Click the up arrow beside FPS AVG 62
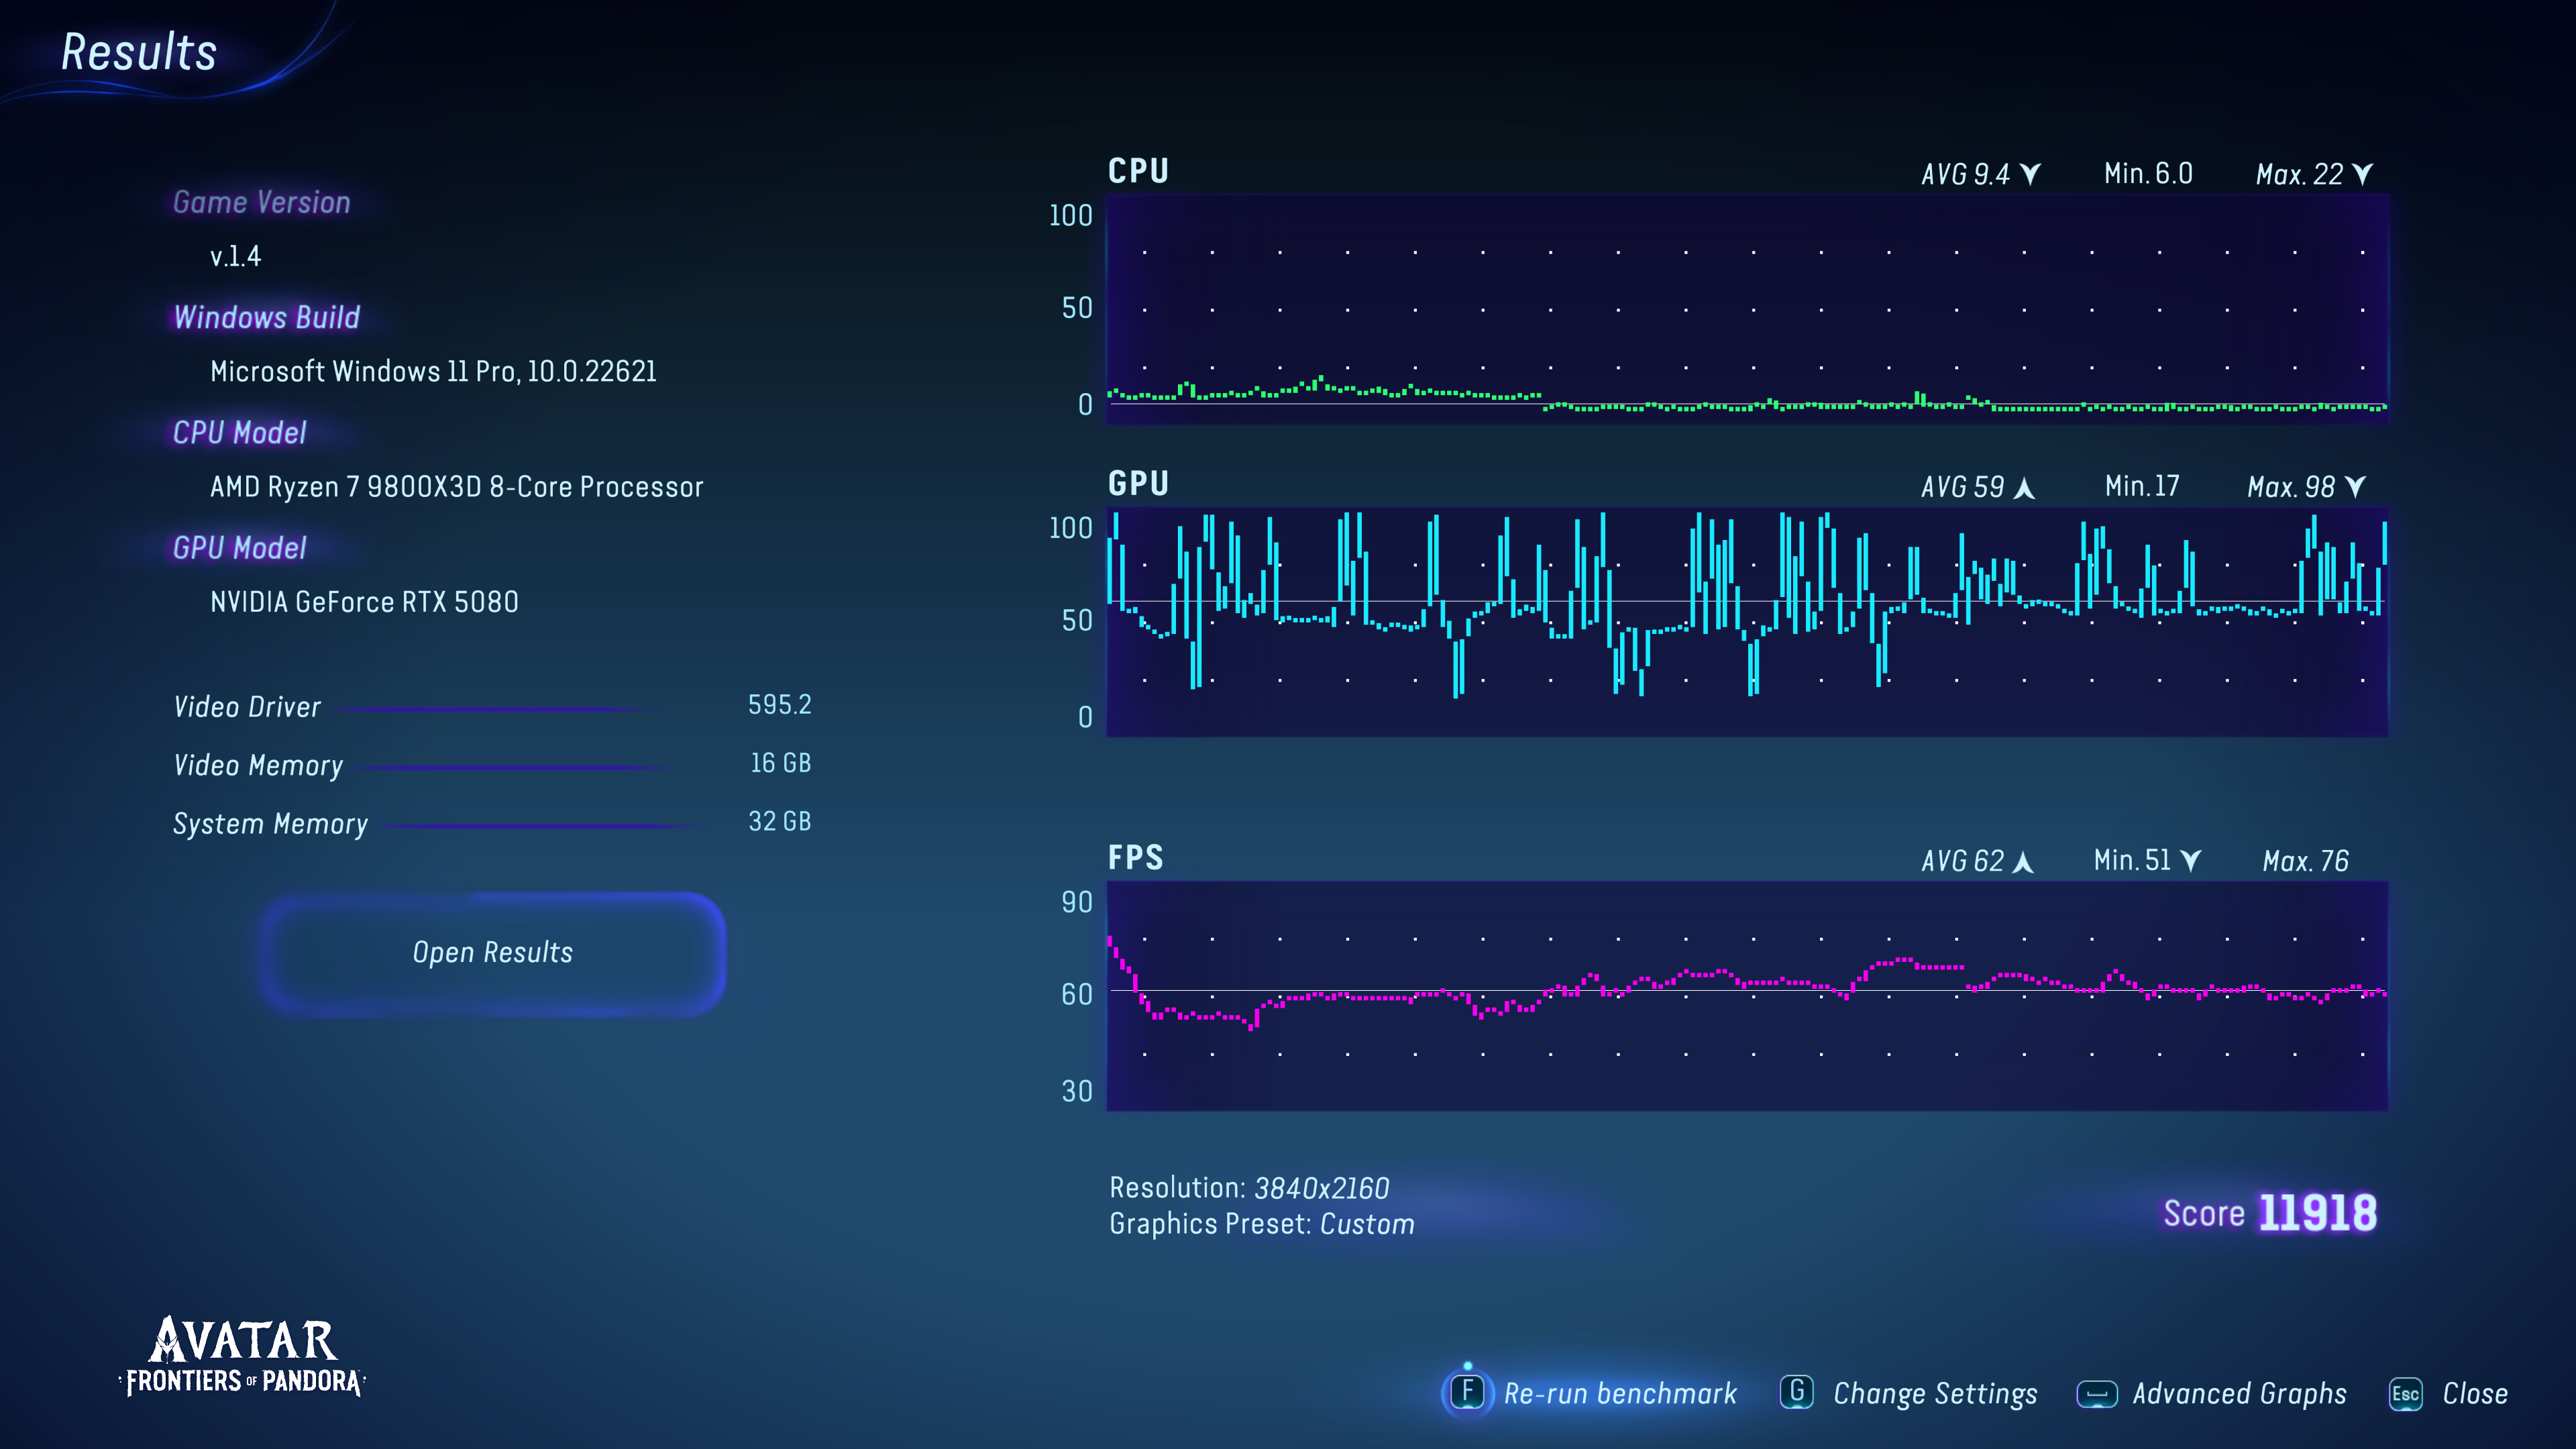2576x1449 pixels. point(2023,861)
